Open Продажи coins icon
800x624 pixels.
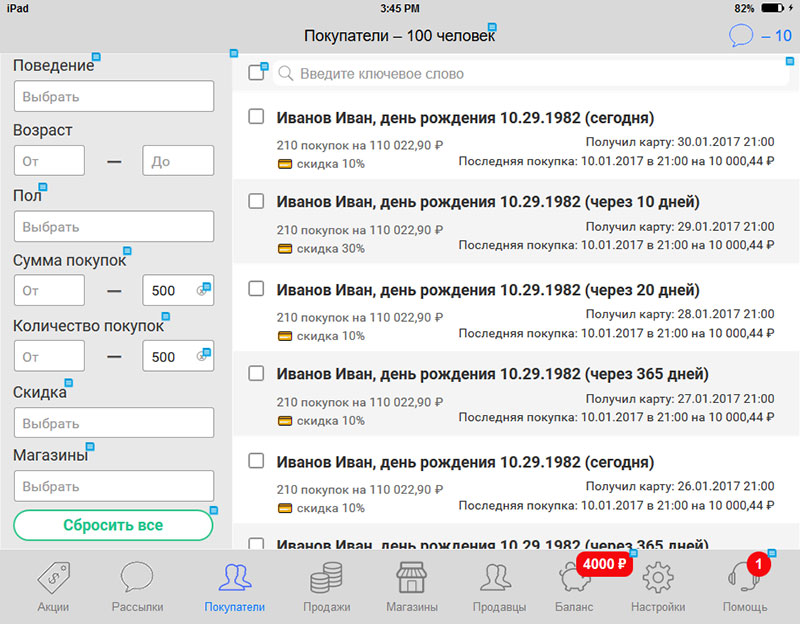[x=326, y=579]
